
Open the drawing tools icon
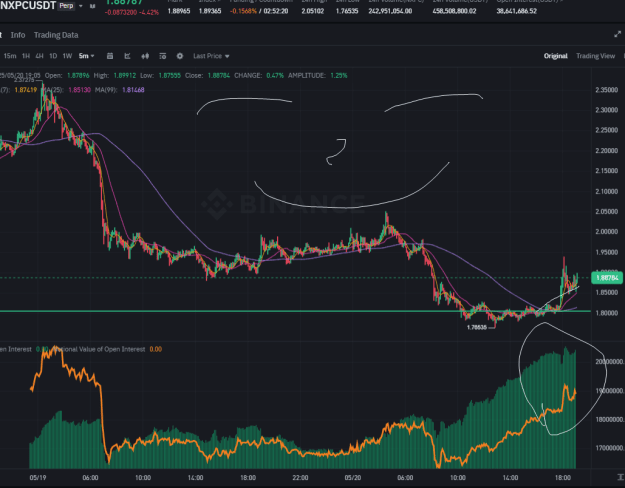pyautogui.click(x=128, y=56)
